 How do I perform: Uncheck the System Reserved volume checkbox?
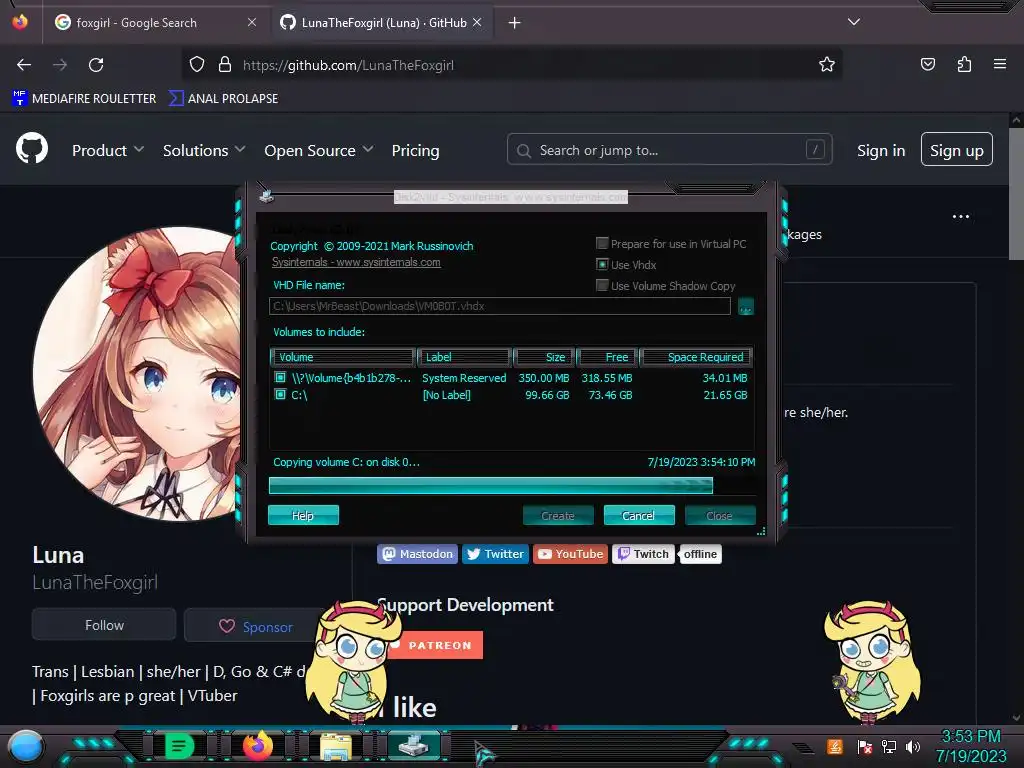point(280,377)
